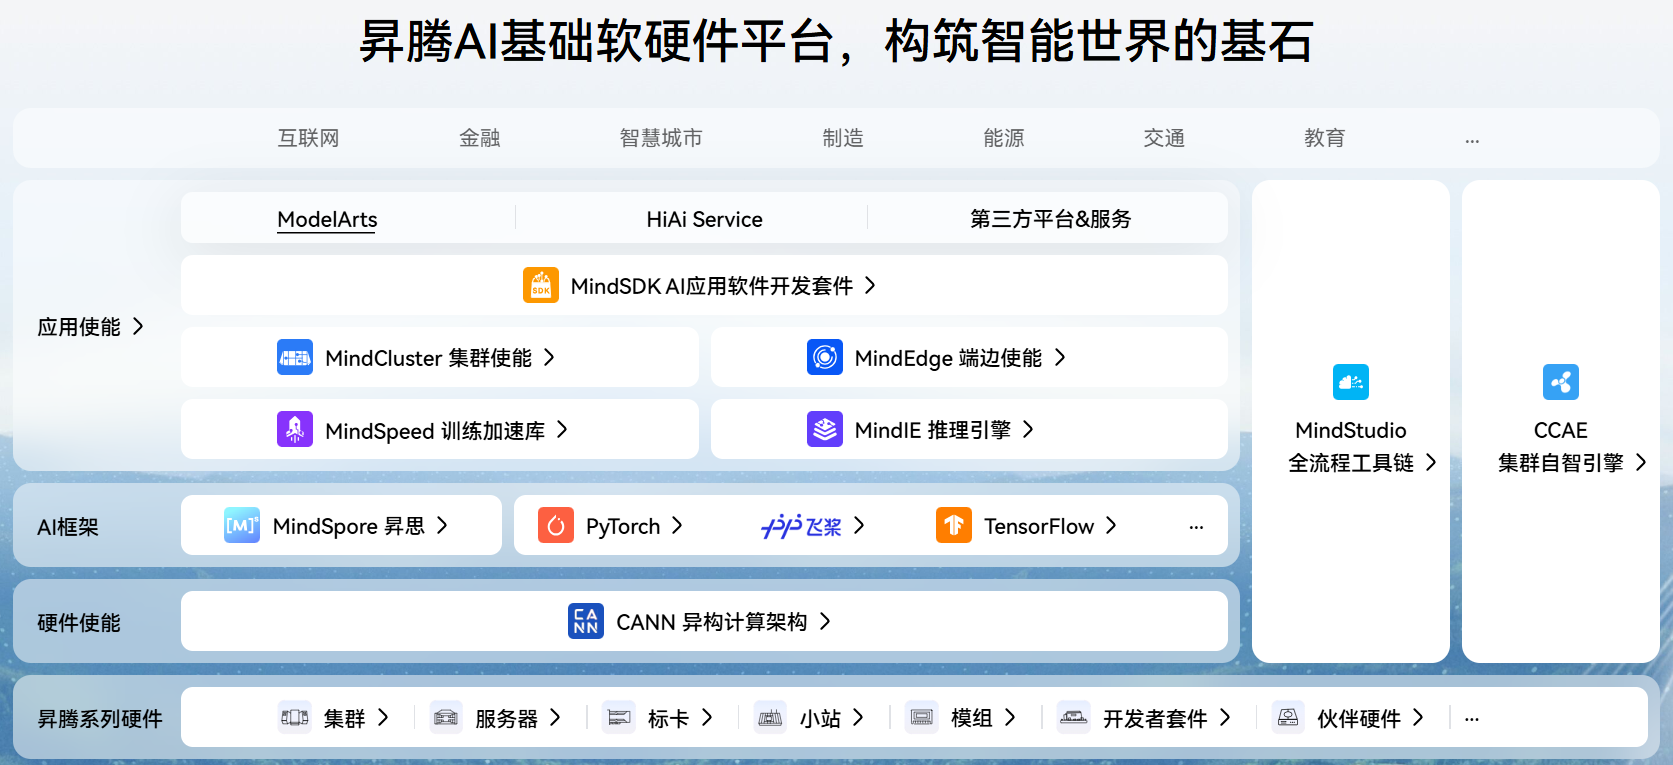1673x765 pixels.
Task: Expand the MindSpeed 训练加速库 chevron
Action: click(562, 429)
